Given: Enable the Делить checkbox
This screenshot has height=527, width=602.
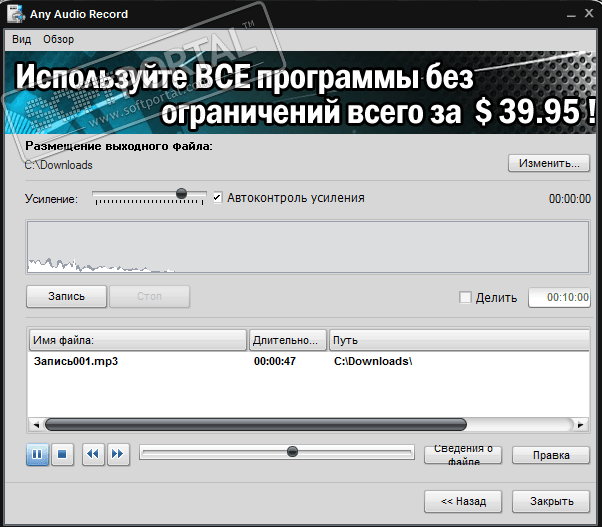Looking at the screenshot, I should tap(465, 297).
